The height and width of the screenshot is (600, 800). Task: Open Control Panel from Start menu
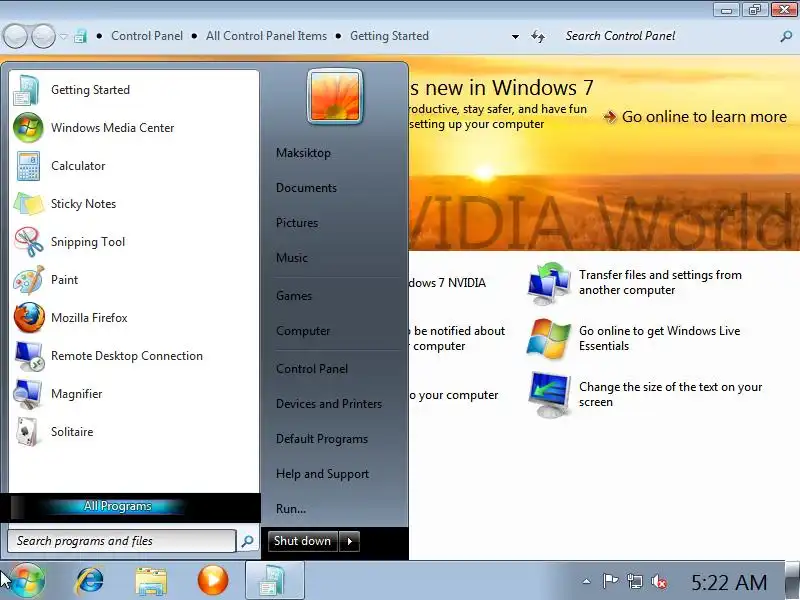(312, 369)
